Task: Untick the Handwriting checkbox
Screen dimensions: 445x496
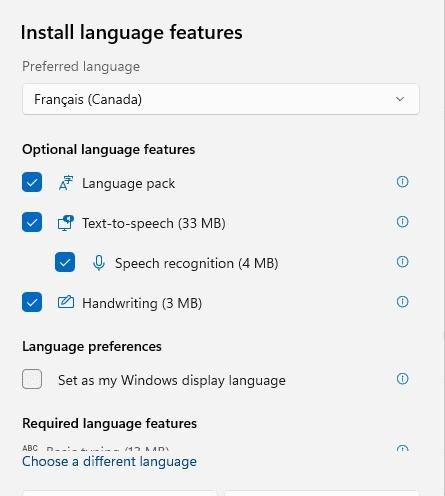Action: (32, 302)
